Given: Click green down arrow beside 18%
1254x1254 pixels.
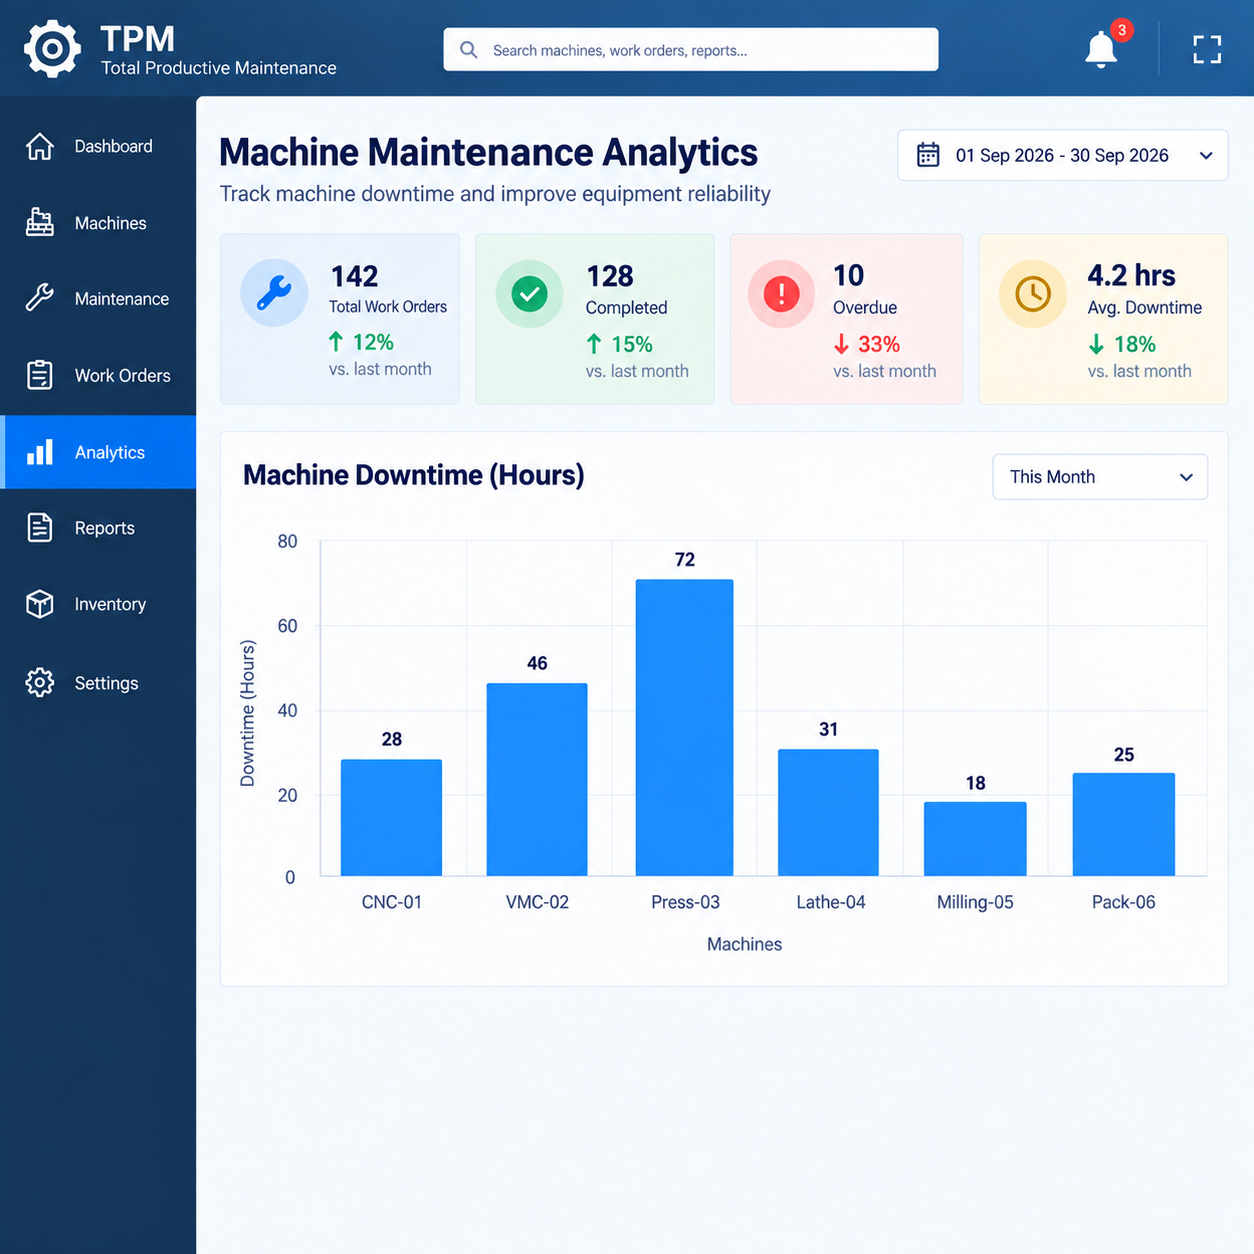Looking at the screenshot, I should click(1096, 344).
